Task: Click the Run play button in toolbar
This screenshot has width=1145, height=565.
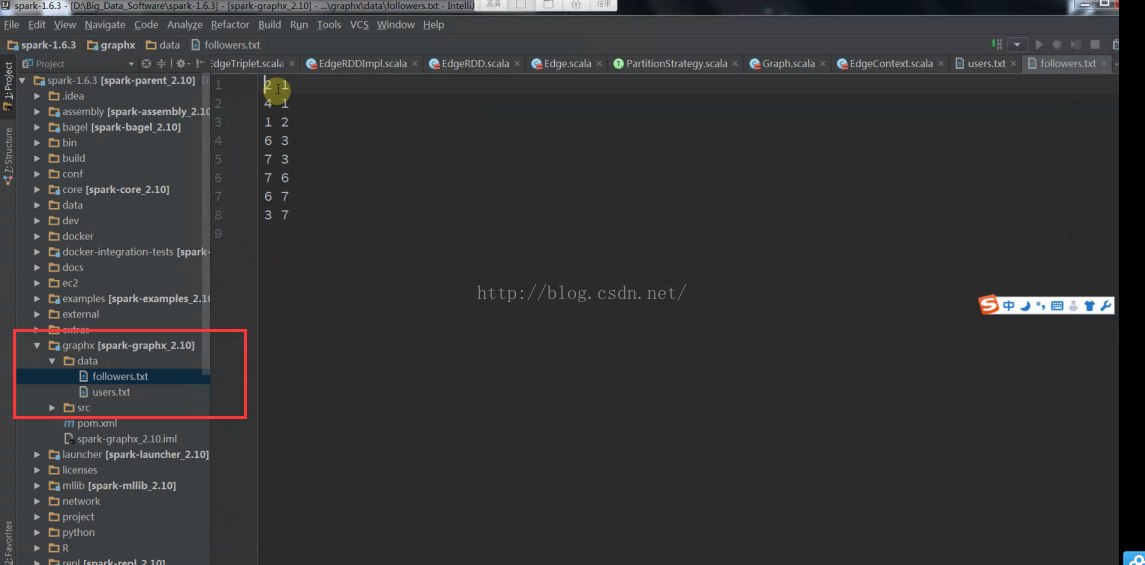Action: pos(1038,45)
